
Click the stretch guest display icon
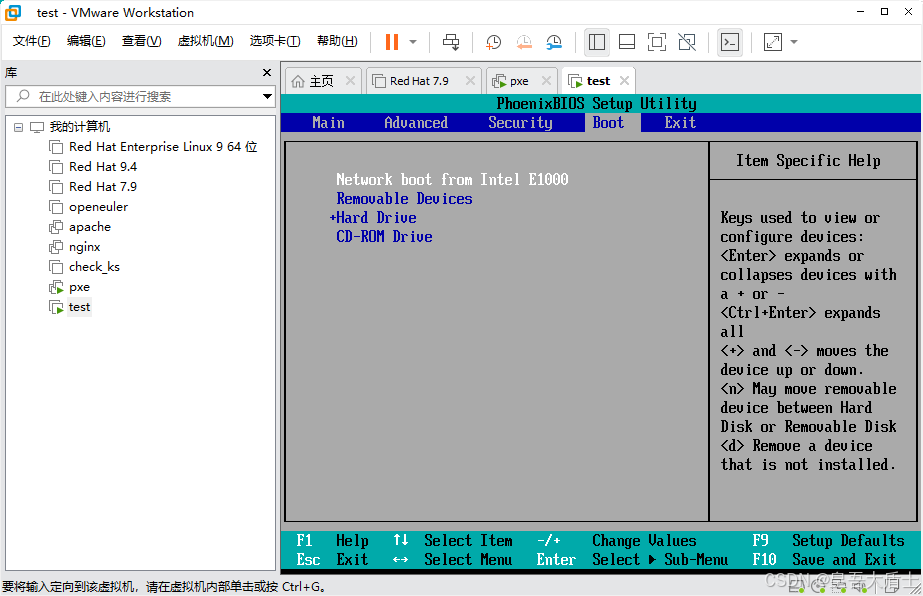point(773,42)
